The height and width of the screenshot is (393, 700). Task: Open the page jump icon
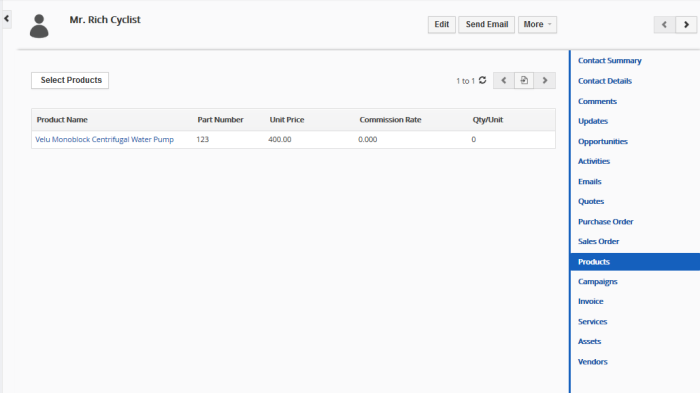524,80
